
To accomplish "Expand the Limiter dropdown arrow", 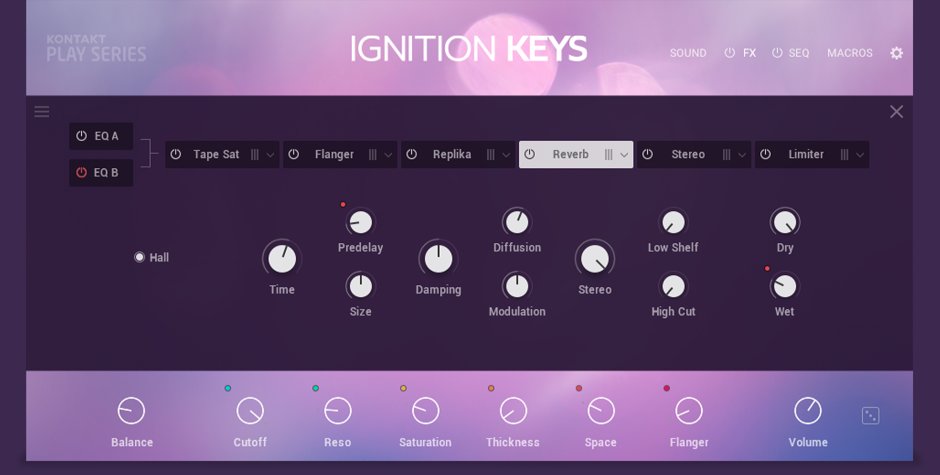I will tap(860, 155).
